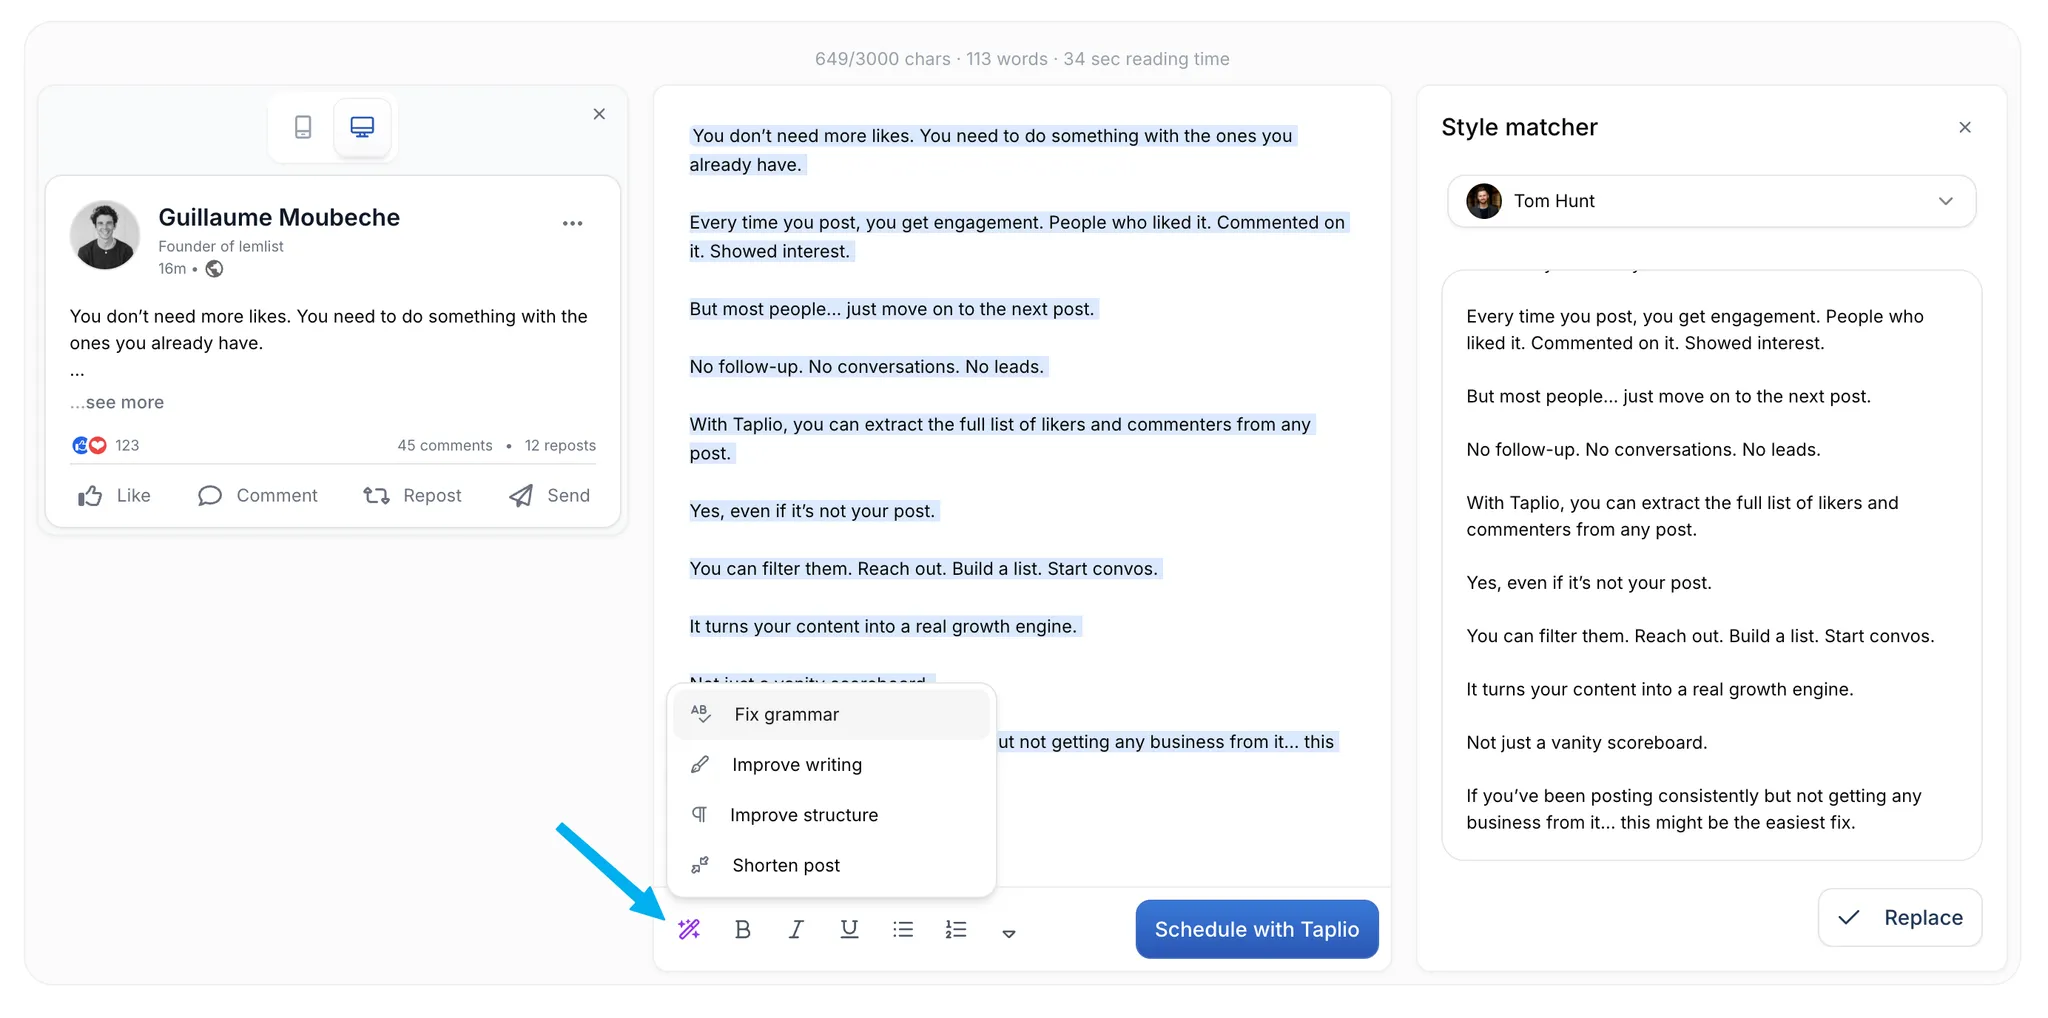Close the Style matcher panel
Screen dimensions: 2048x1018
[1965, 127]
